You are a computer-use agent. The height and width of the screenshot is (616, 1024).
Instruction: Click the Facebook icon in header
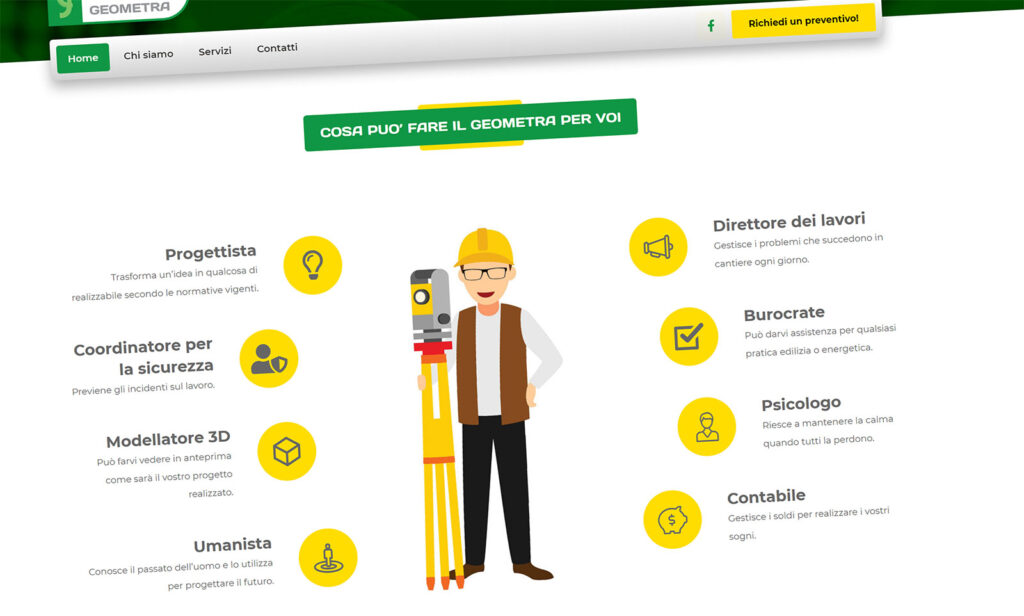711,25
